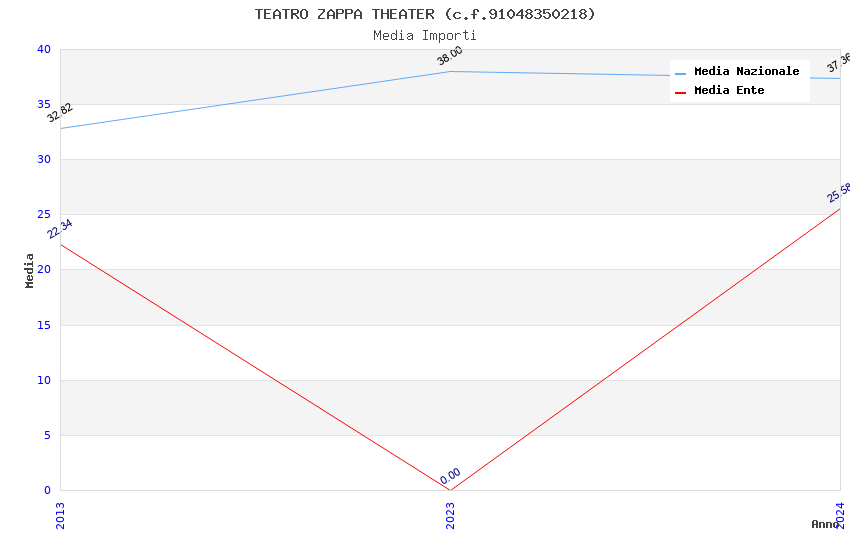Click the Anno axis title
Screen dimensions: 850x550
click(825, 524)
